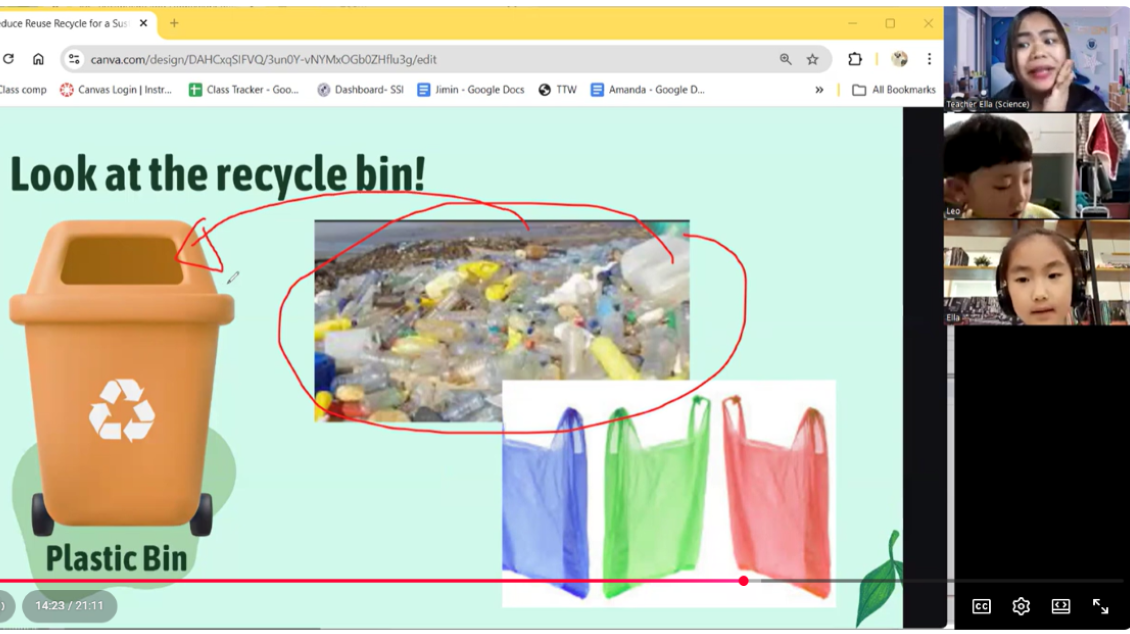Open Chrome three-dot menu

[929, 59]
